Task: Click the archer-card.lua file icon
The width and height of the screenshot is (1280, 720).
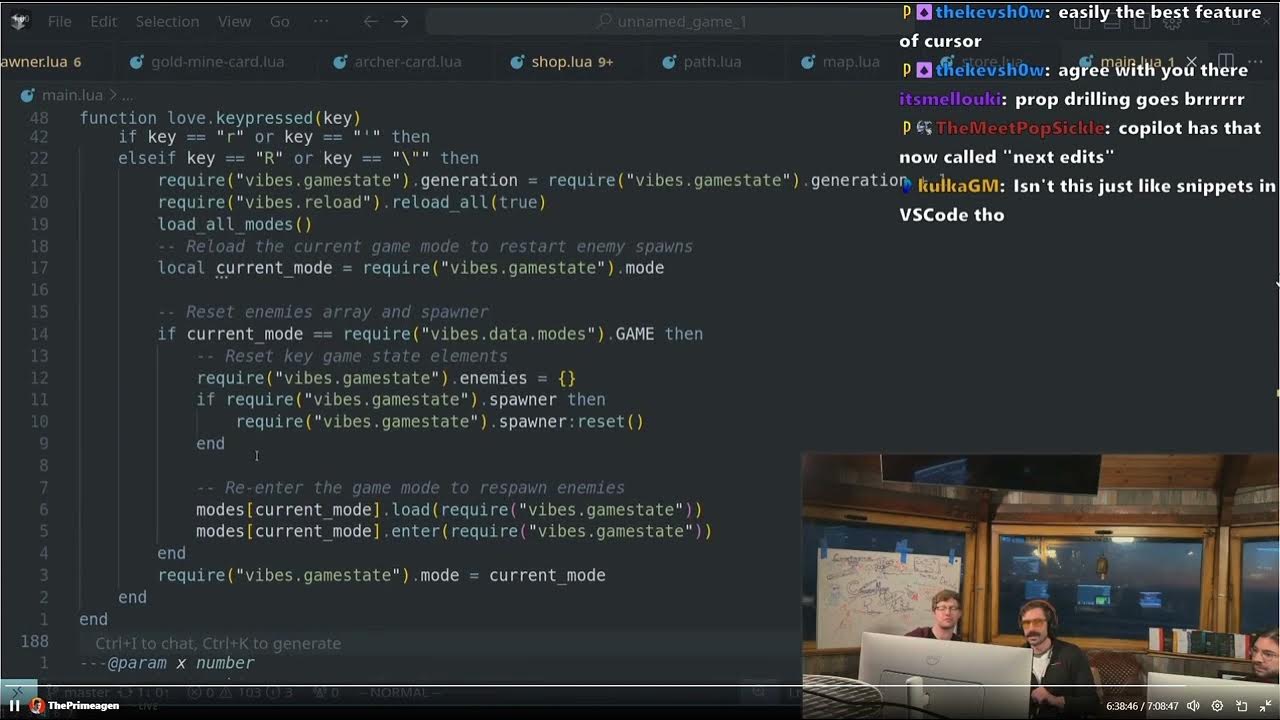Action: point(341,62)
